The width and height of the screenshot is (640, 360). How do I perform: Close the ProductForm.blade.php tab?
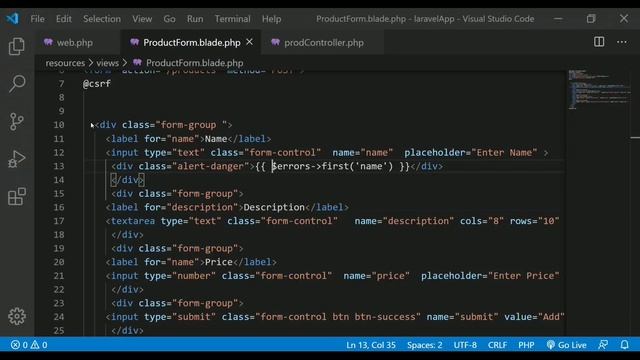tap(249, 42)
